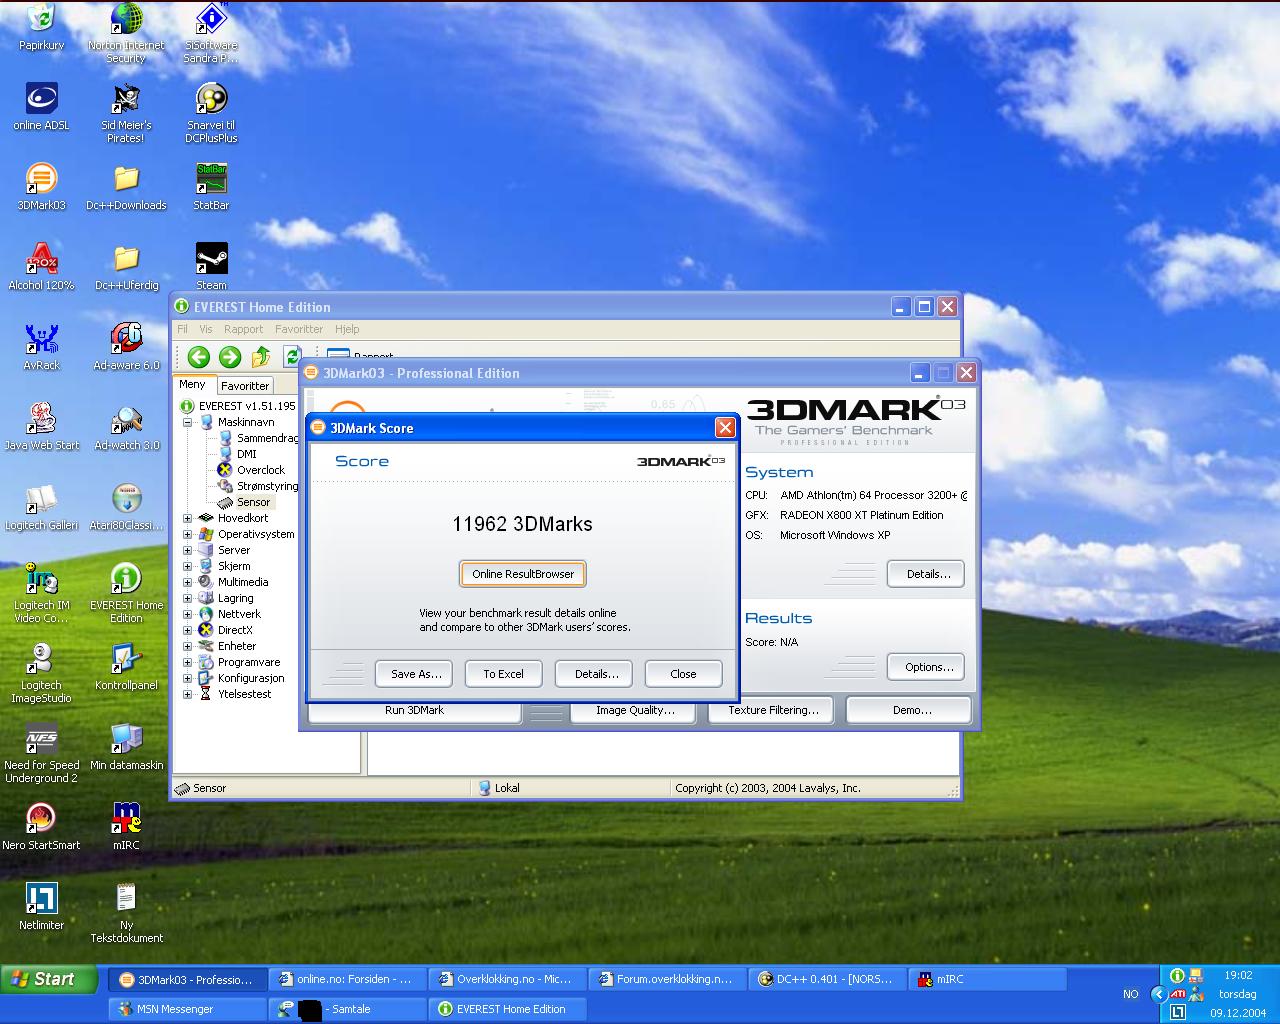Click Options... in 3DMark03 Results section

926,667
